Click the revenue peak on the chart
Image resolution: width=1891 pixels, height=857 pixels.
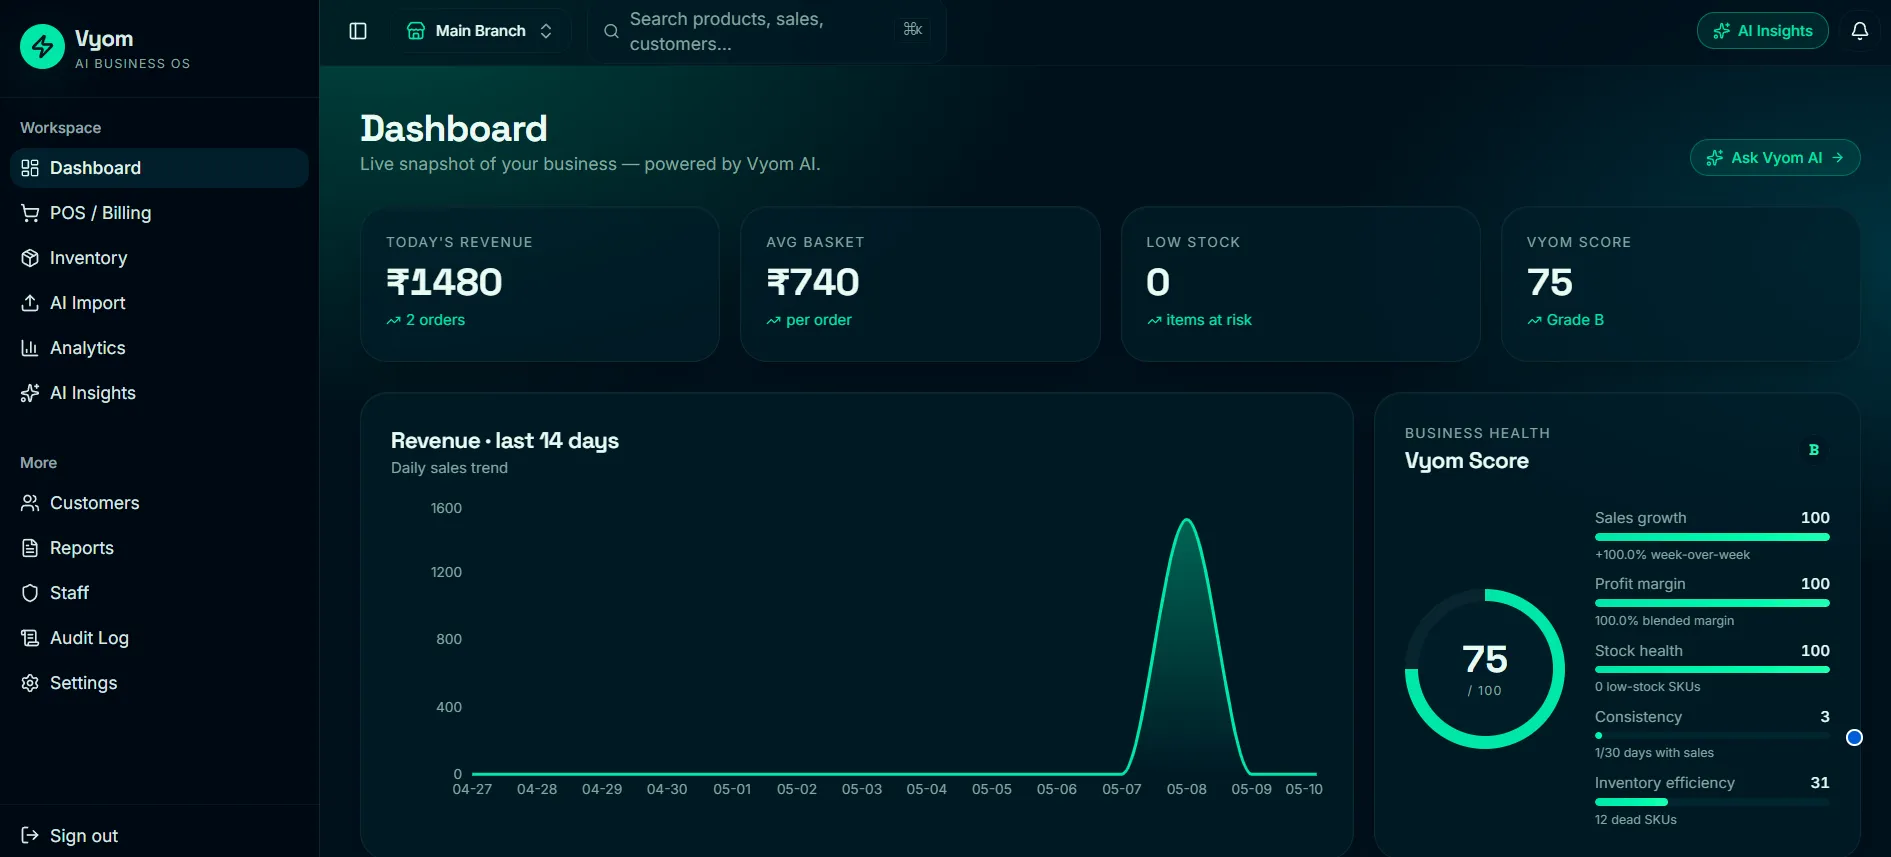[1187, 520]
